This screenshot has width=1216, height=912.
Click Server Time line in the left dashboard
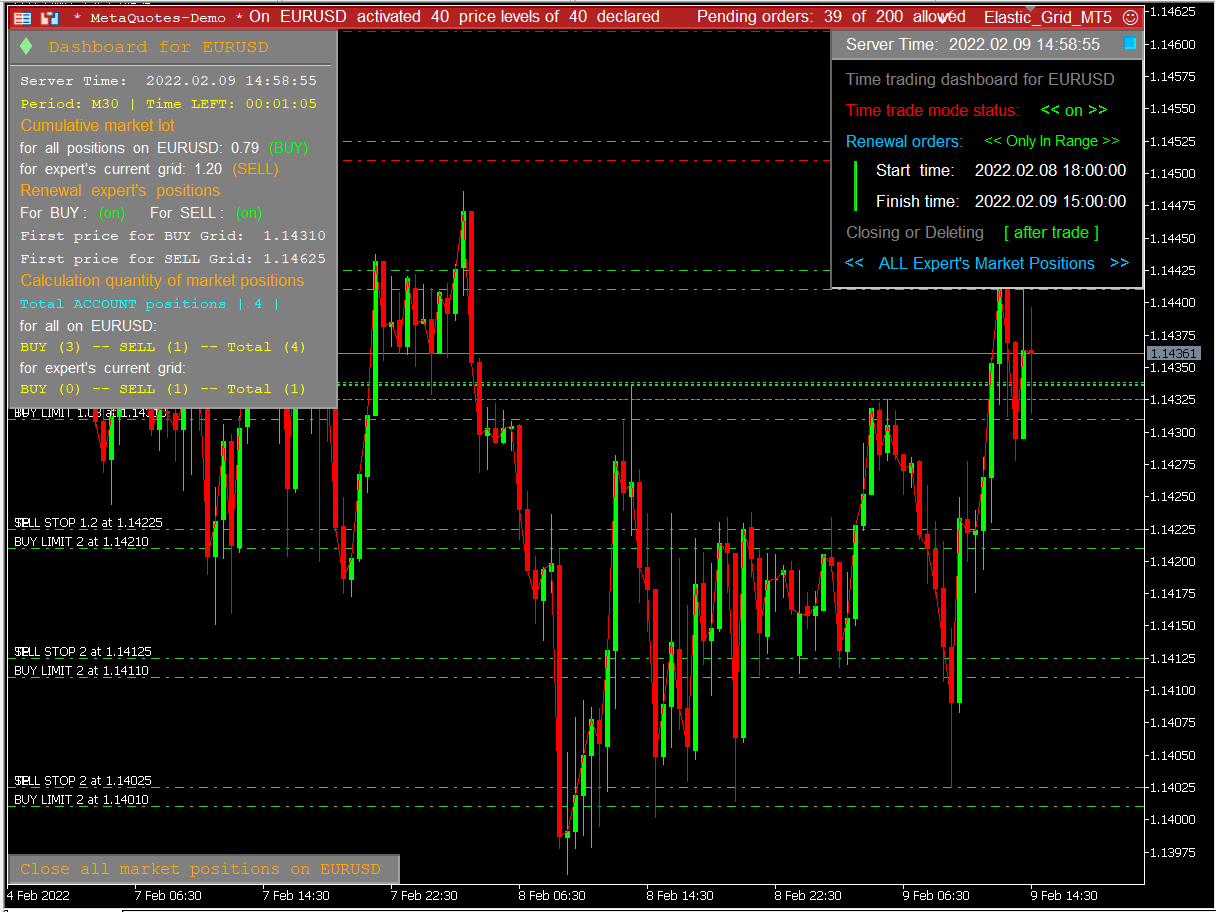click(168, 81)
